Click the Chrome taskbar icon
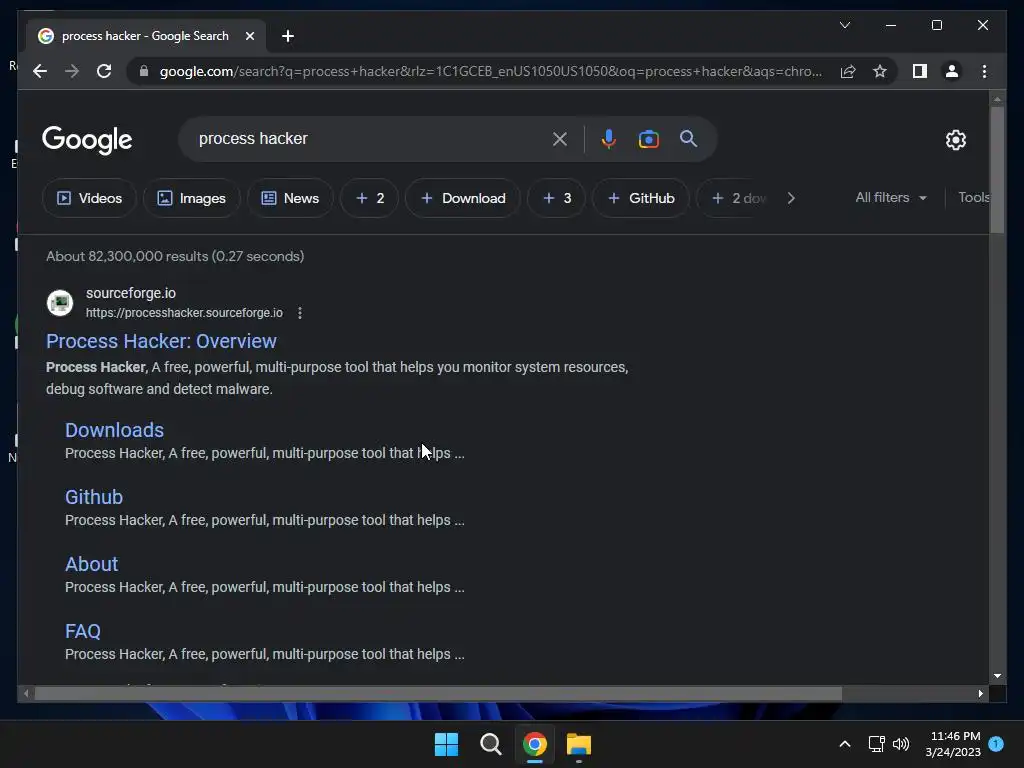The height and width of the screenshot is (768, 1024). click(x=534, y=744)
